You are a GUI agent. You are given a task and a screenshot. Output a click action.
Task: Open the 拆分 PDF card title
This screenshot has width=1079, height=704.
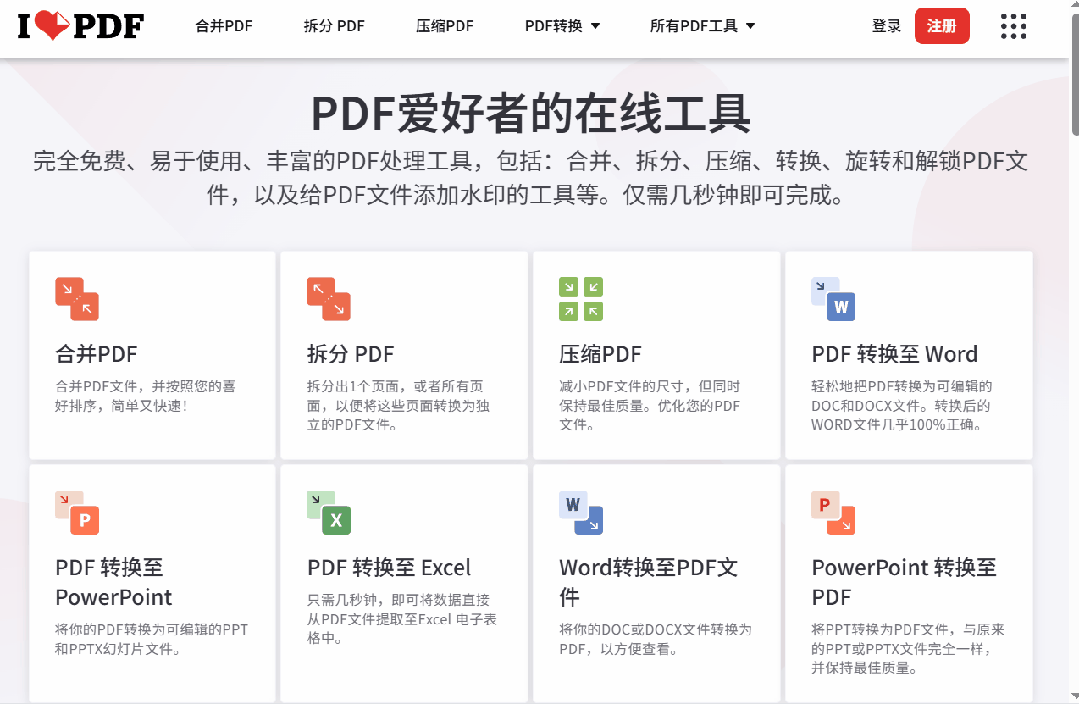coord(350,354)
